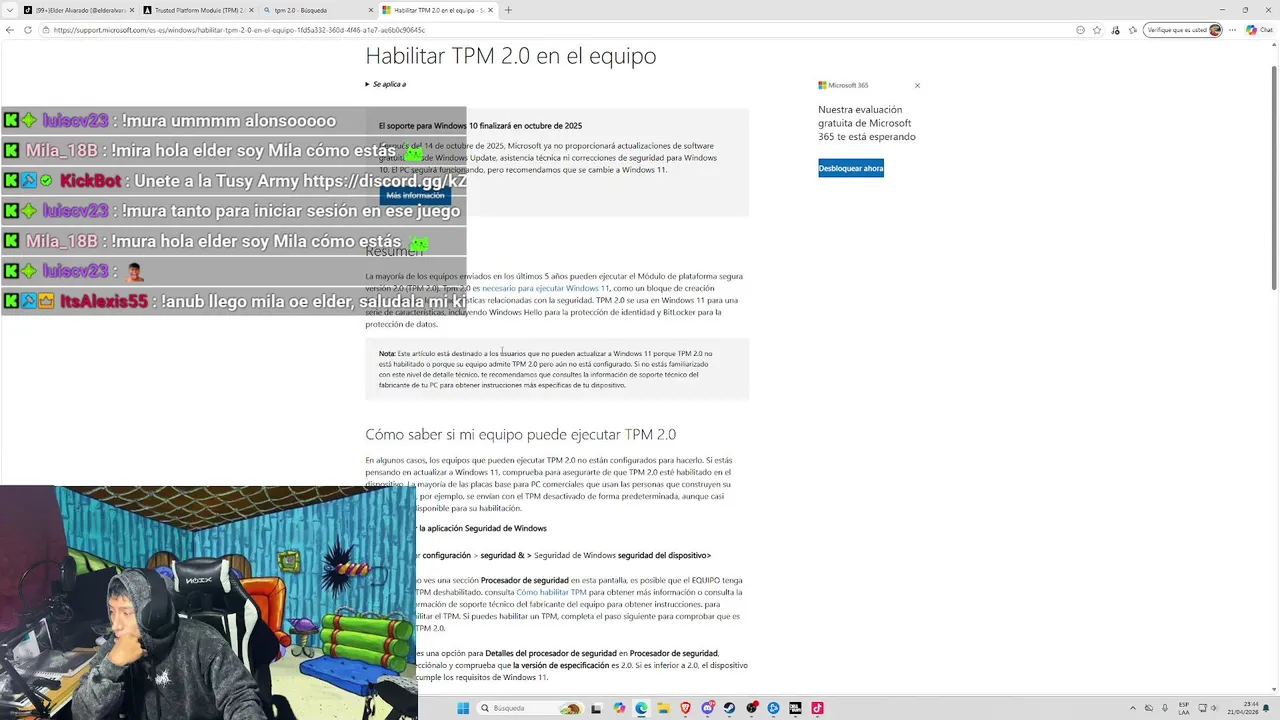1280x720 pixels.
Task: Go back with the browser back arrow
Action: [x=10, y=30]
